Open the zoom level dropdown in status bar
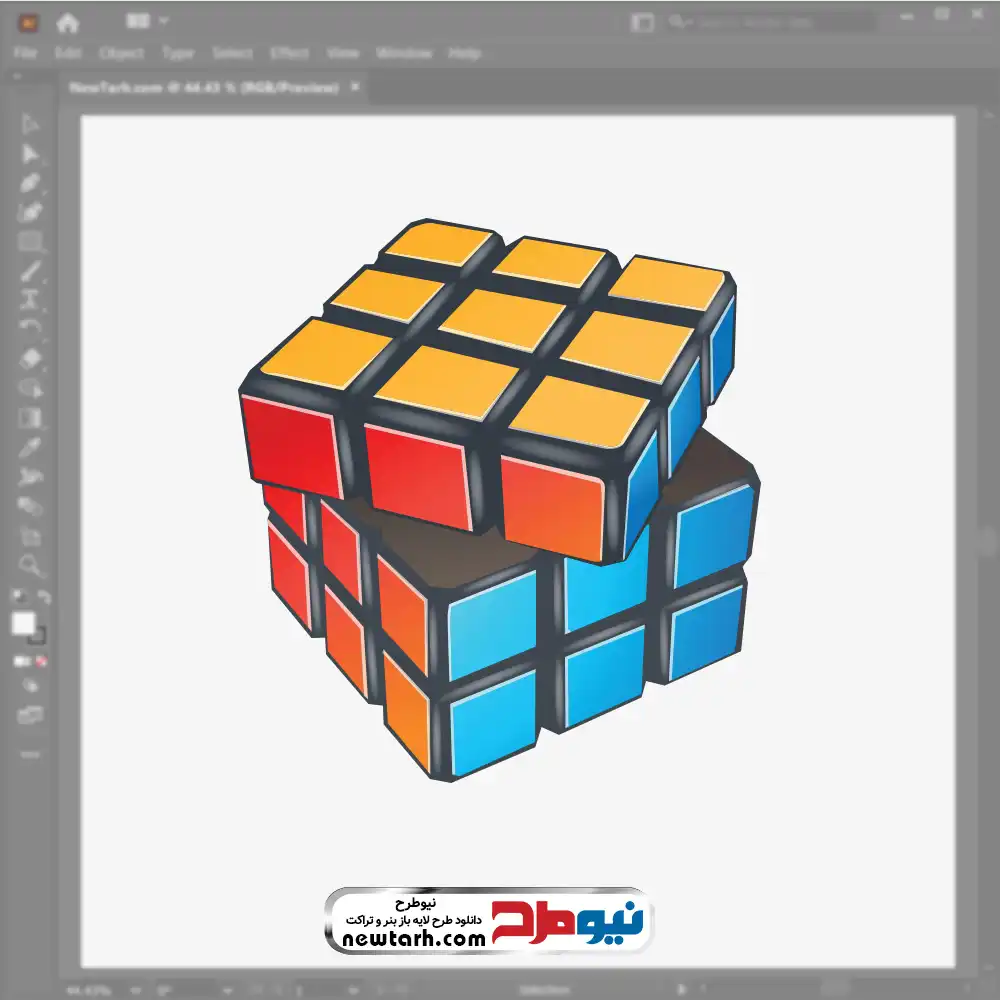Viewport: 1000px width, 1000px height. pos(135,991)
